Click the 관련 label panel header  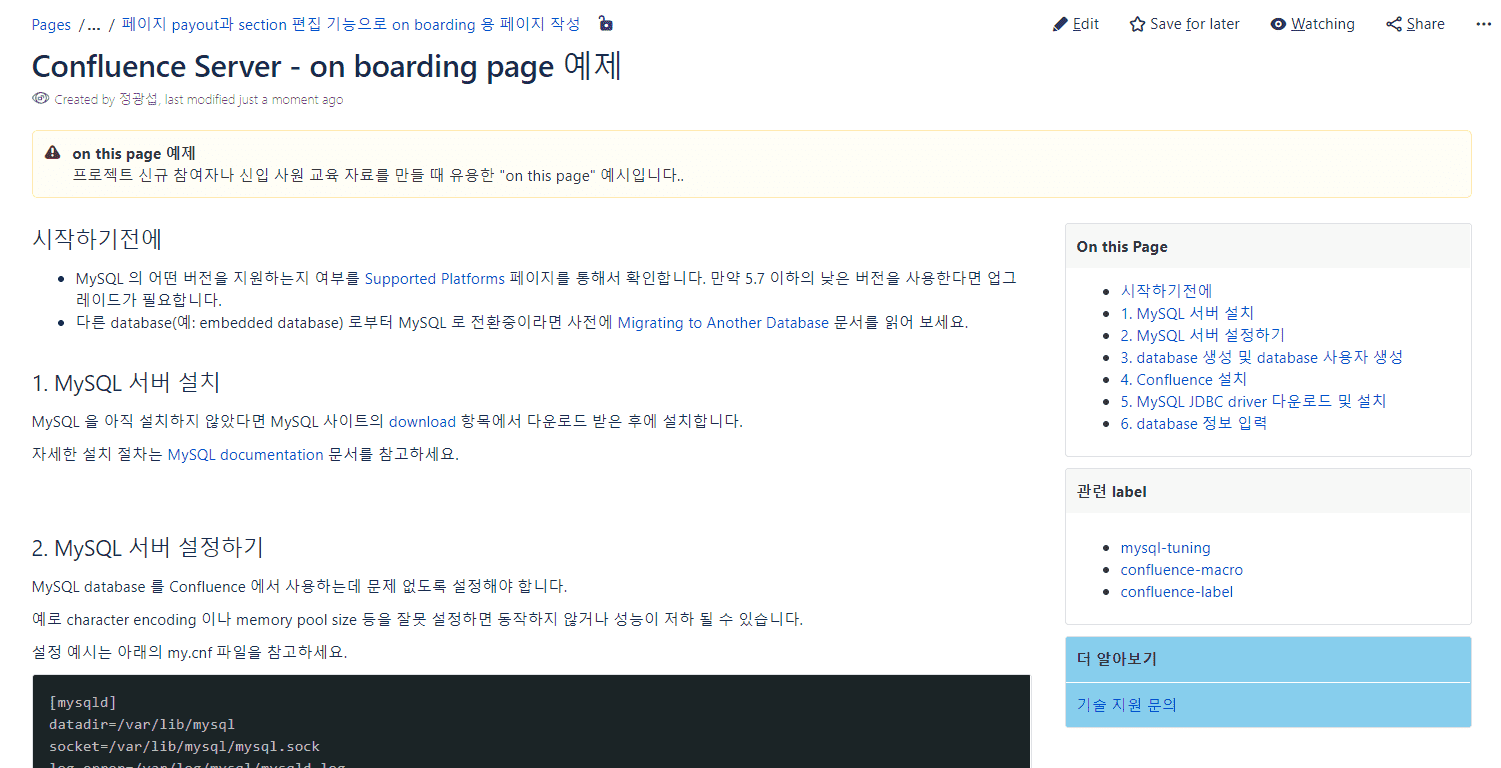1268,491
